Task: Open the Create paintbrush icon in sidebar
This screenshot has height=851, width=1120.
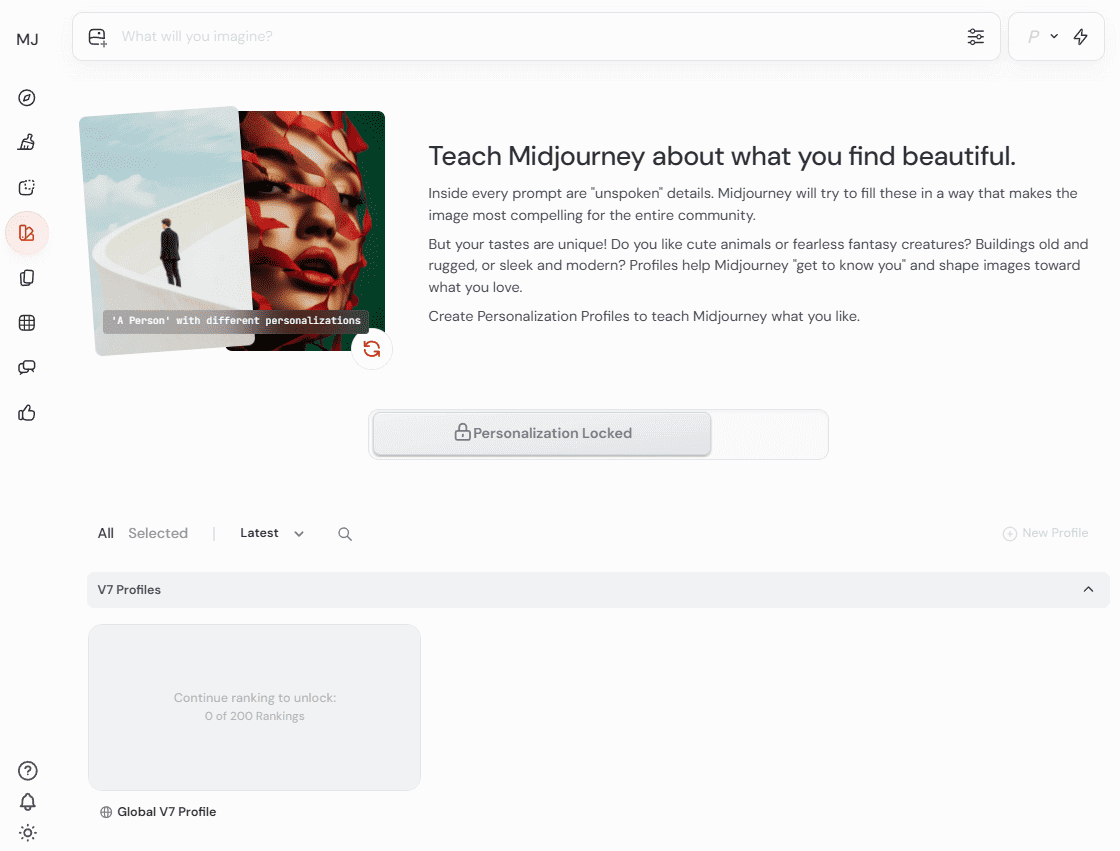Action: pos(27,143)
